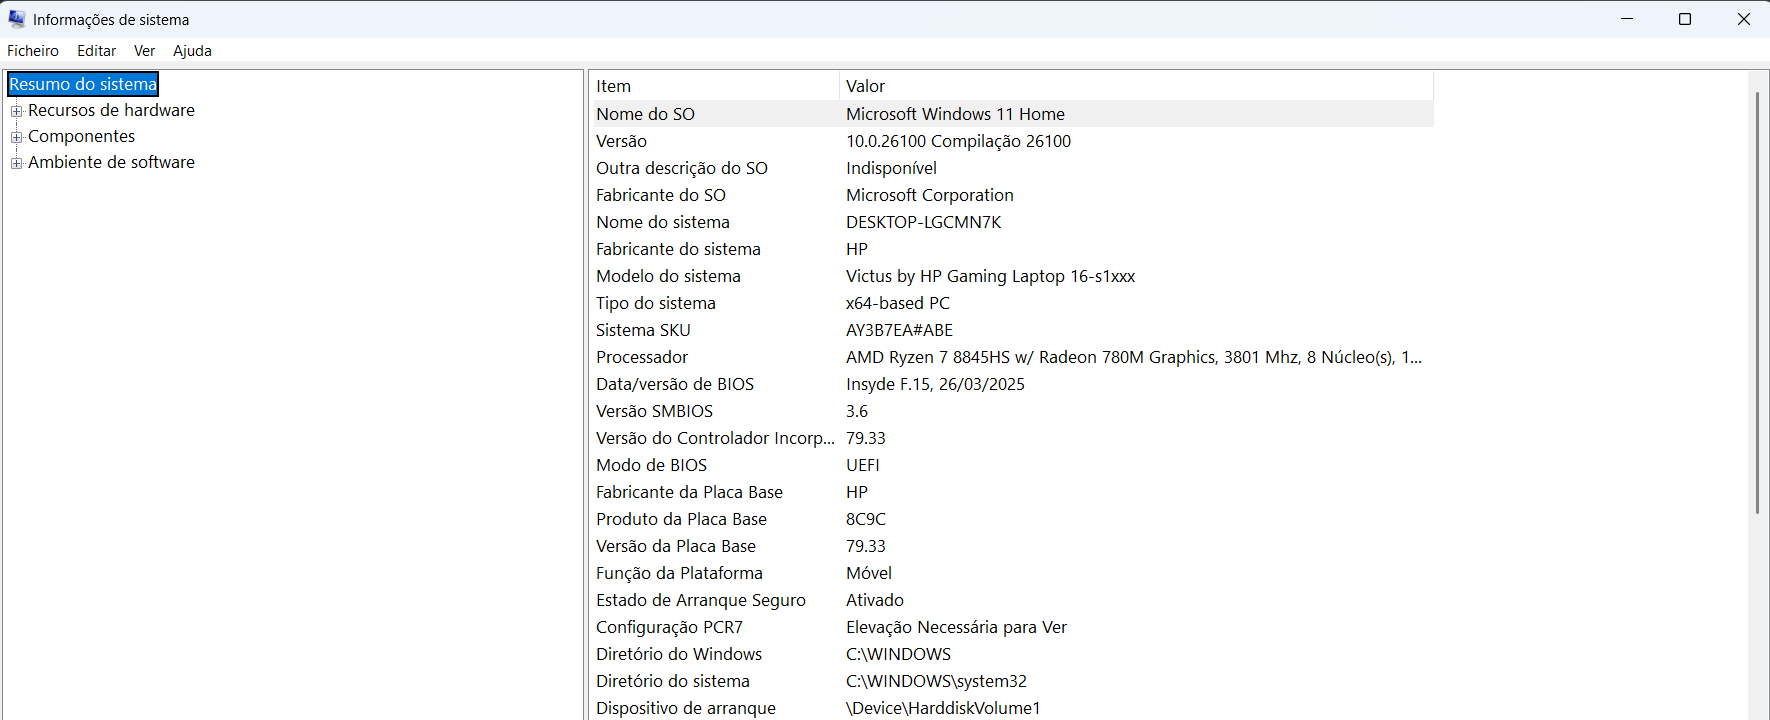Viewport: 1770px width, 720px height.
Task: Click x64-based PC value
Action: point(898,303)
